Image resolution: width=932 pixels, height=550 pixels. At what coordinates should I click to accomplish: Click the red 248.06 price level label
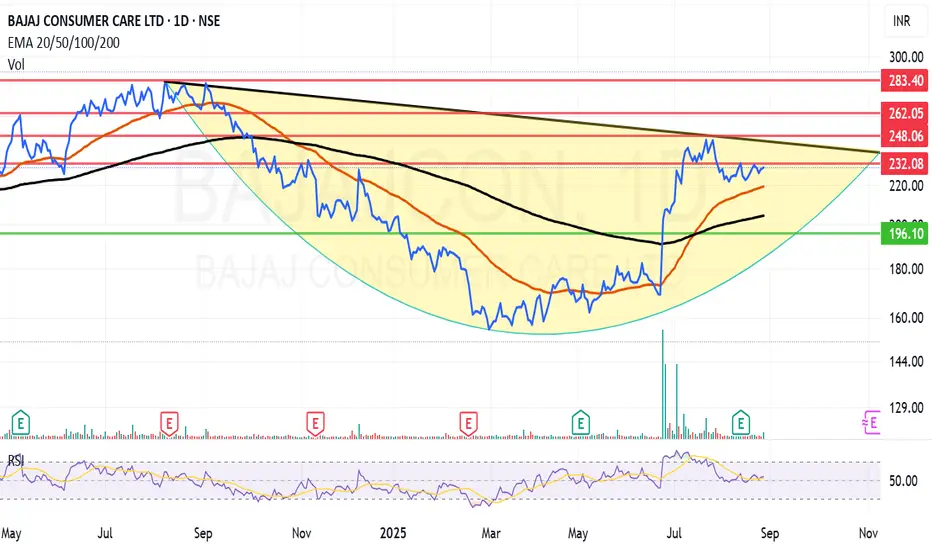pos(905,136)
